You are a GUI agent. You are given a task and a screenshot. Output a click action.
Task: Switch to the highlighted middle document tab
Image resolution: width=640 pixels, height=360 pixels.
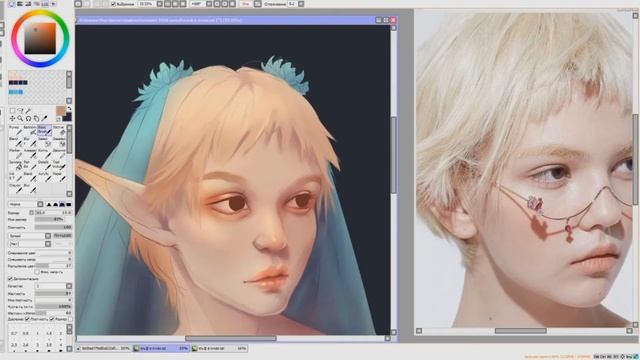161,349
